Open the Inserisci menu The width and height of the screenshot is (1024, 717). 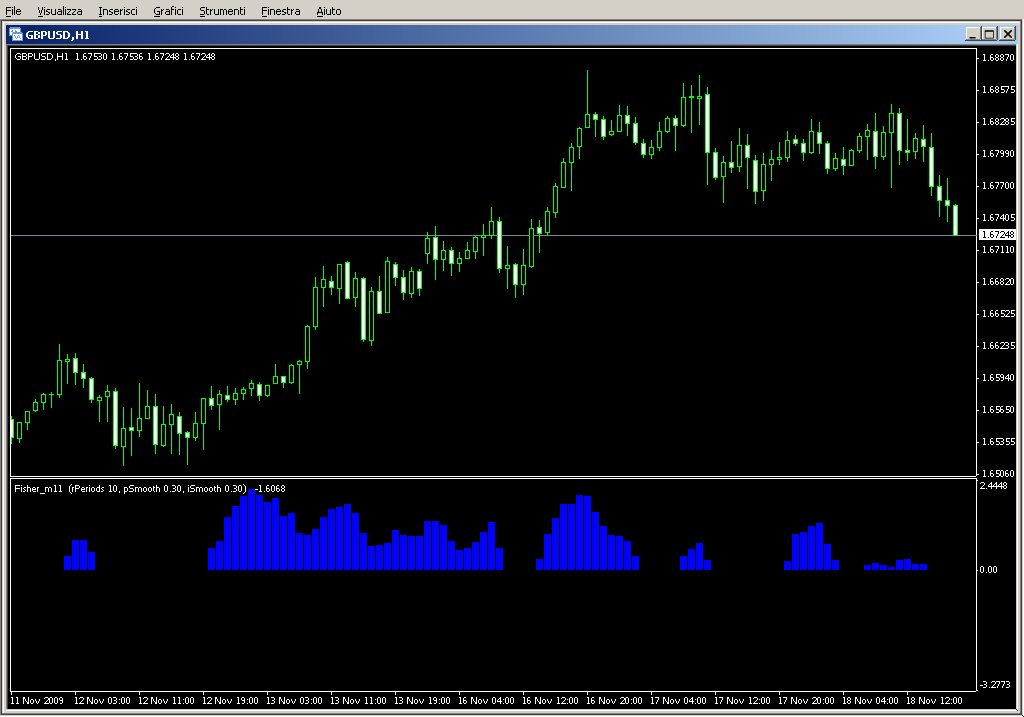pos(118,11)
